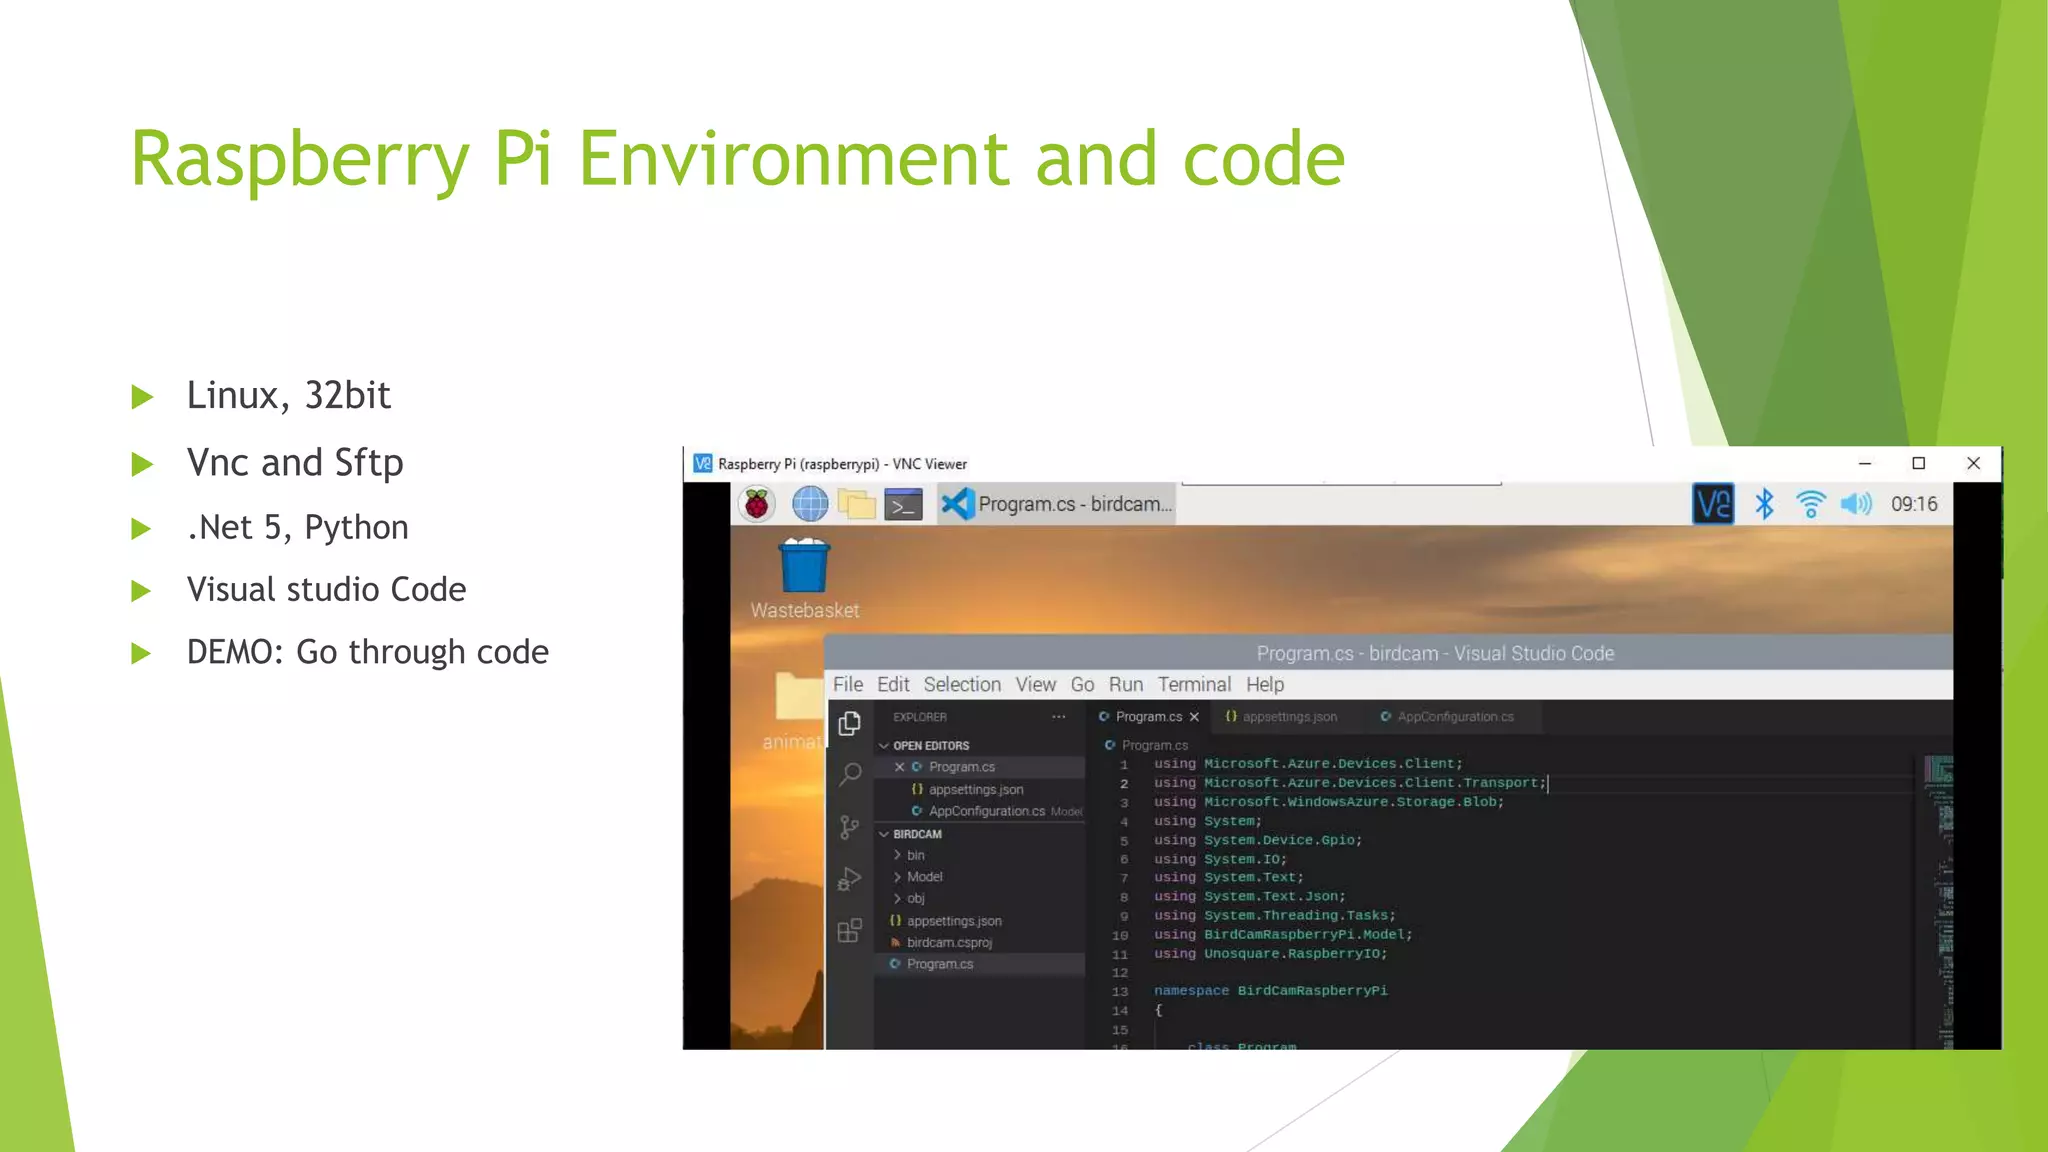Switch to Program.cs - birdcam taskbar item
Image resolution: width=2048 pixels, height=1152 pixels.
pos(1058,504)
